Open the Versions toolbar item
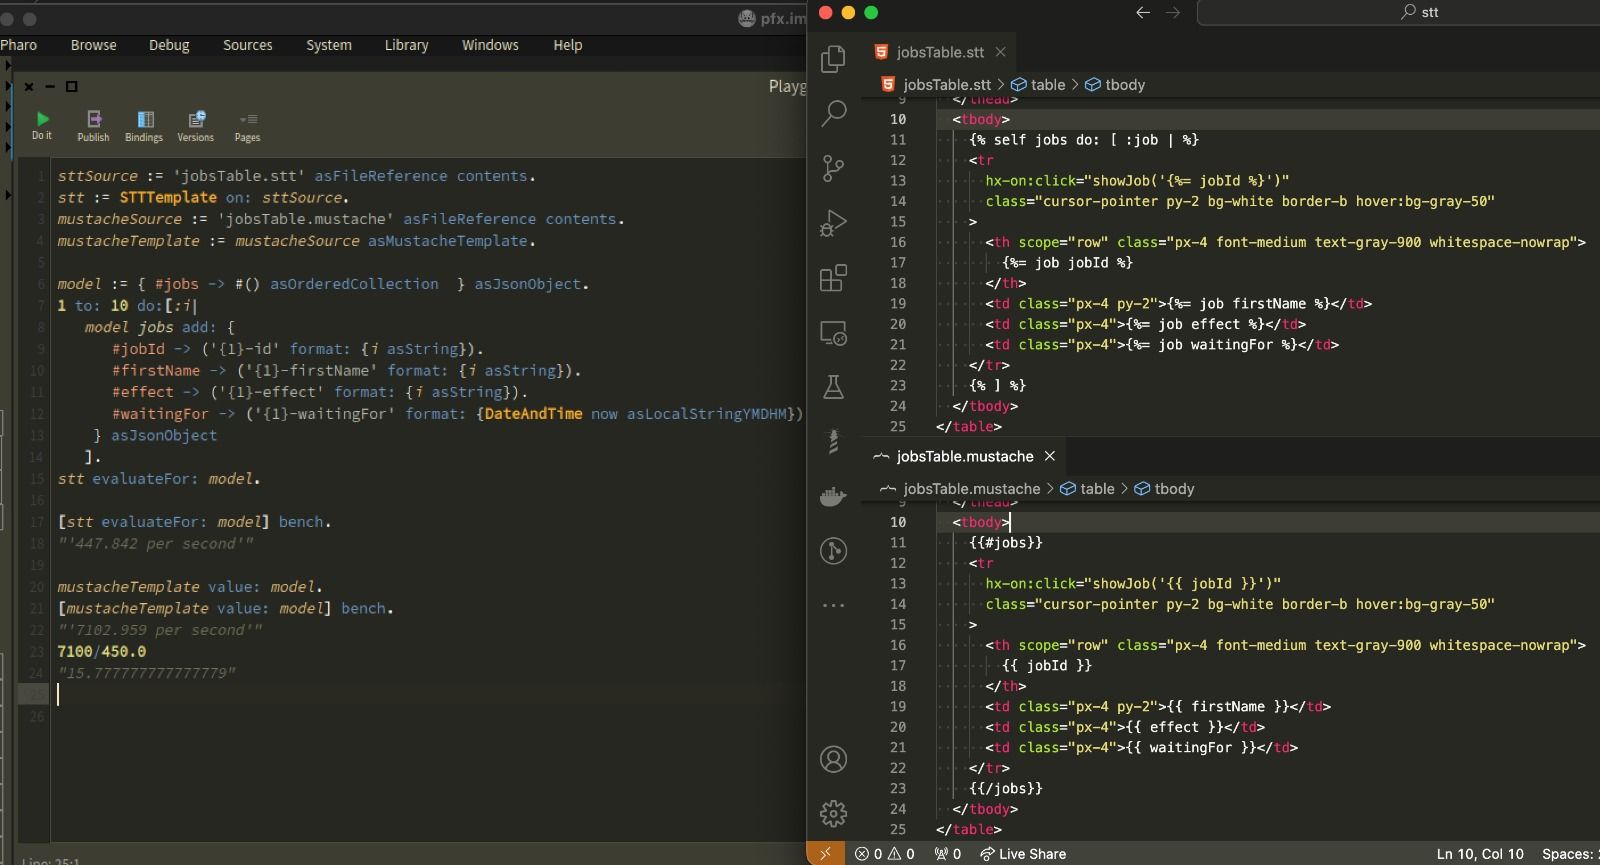This screenshot has height=865, width=1600. click(x=196, y=126)
